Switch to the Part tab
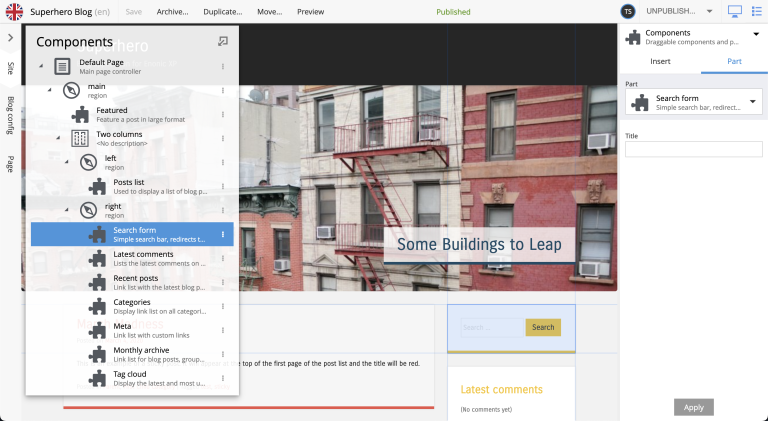 coord(734,61)
